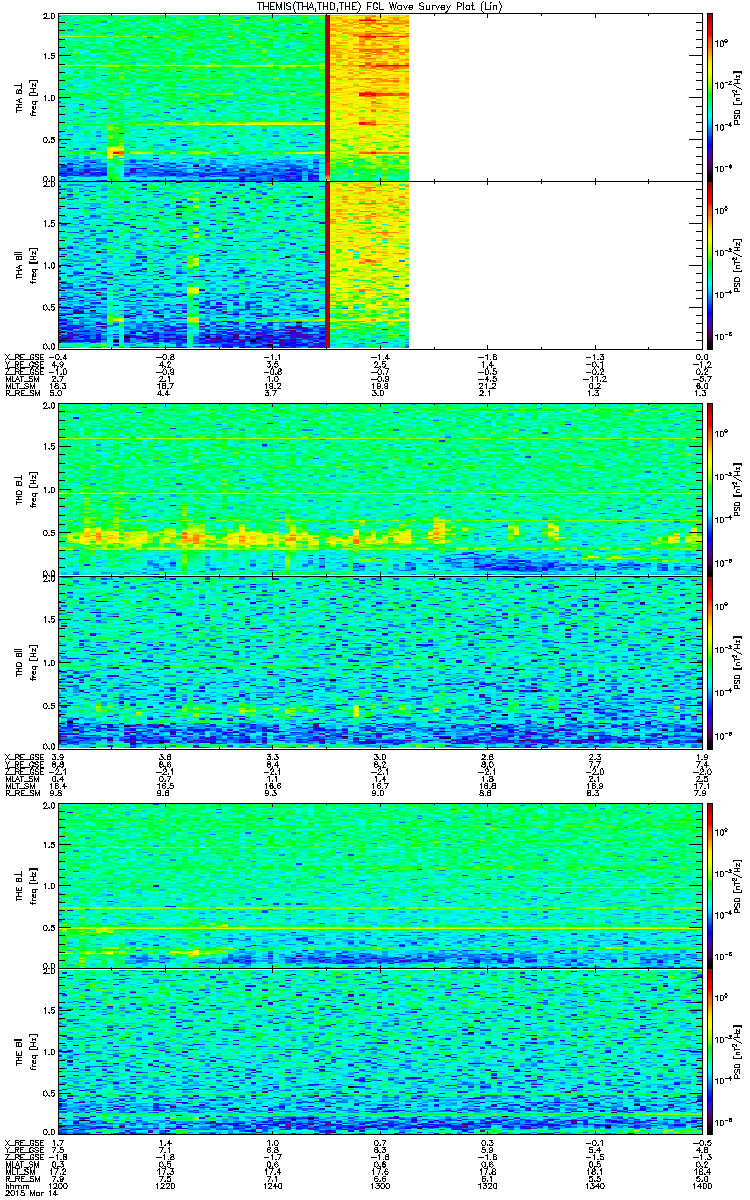Click the PSD color bar beside THD B-parallel panel
The image size is (750, 1200).
point(711,661)
